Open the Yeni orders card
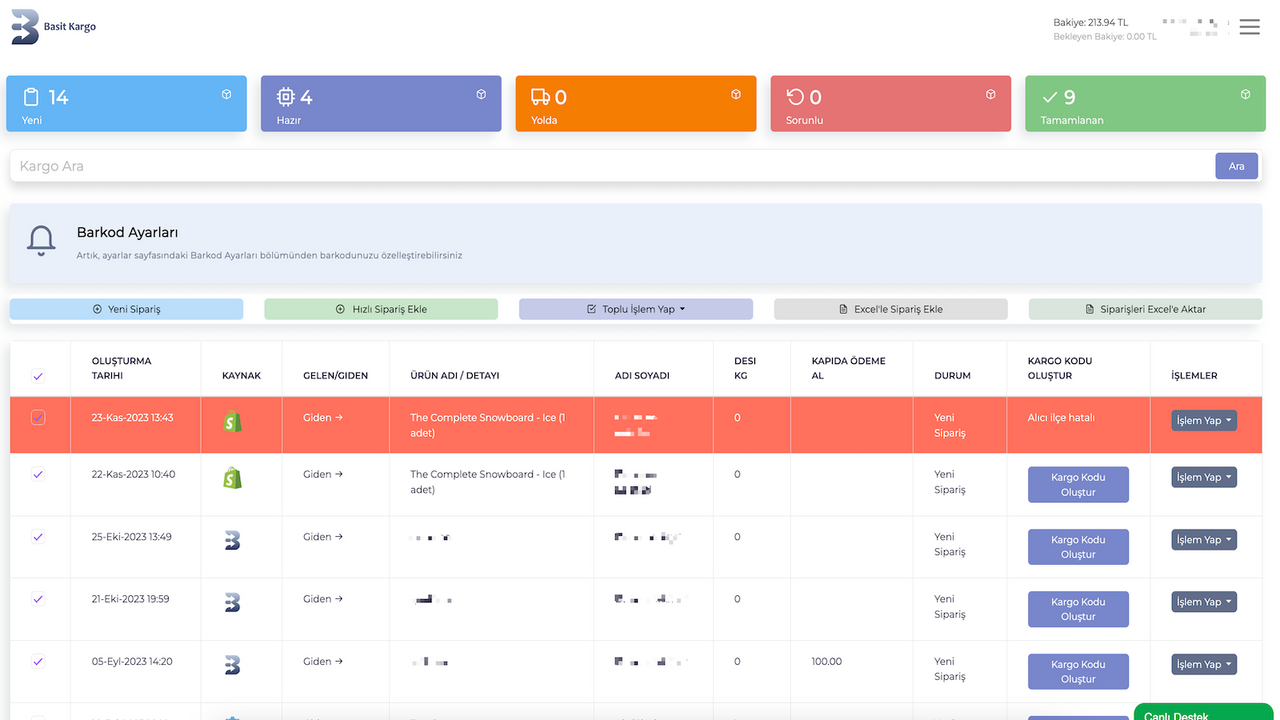1280x720 pixels. click(127, 104)
